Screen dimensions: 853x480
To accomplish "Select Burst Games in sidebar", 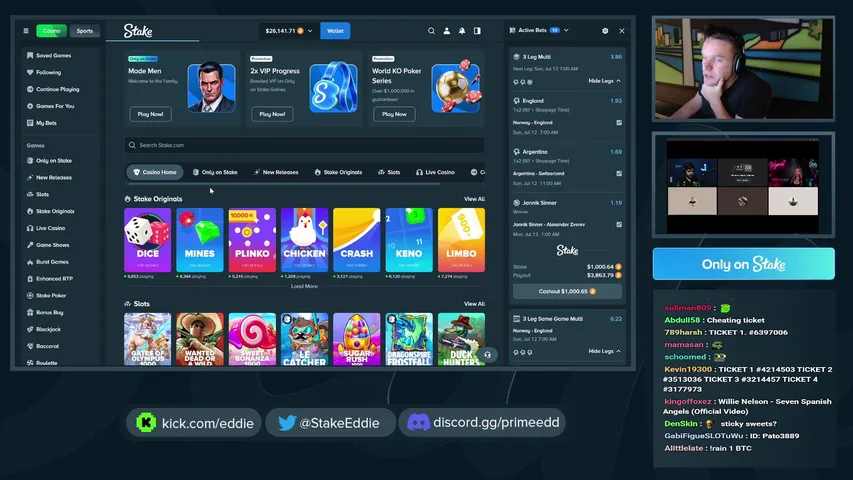I will click(48, 262).
